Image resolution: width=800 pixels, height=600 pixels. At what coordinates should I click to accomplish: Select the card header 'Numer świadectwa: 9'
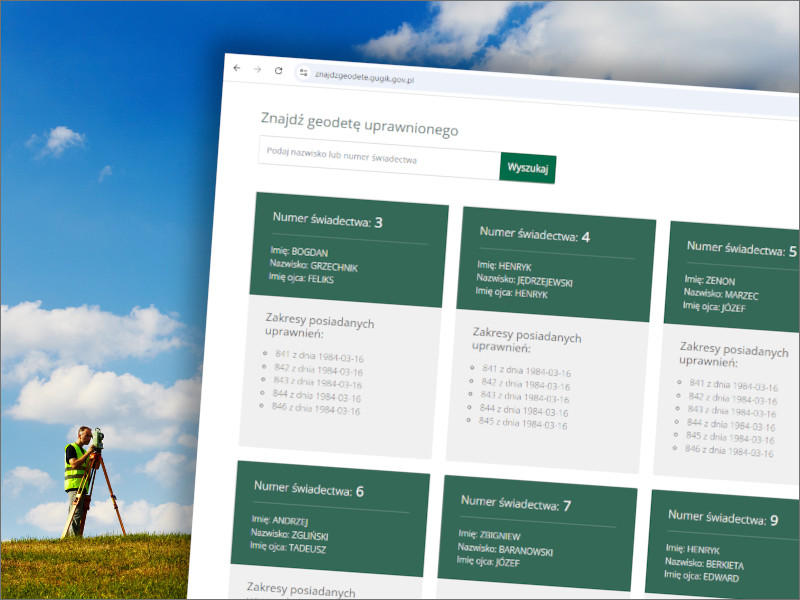[x=723, y=517]
